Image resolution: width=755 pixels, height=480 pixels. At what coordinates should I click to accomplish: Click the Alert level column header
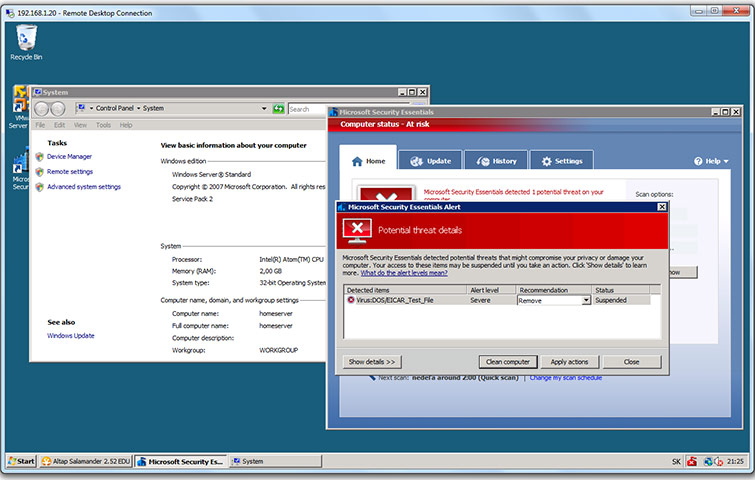492,290
